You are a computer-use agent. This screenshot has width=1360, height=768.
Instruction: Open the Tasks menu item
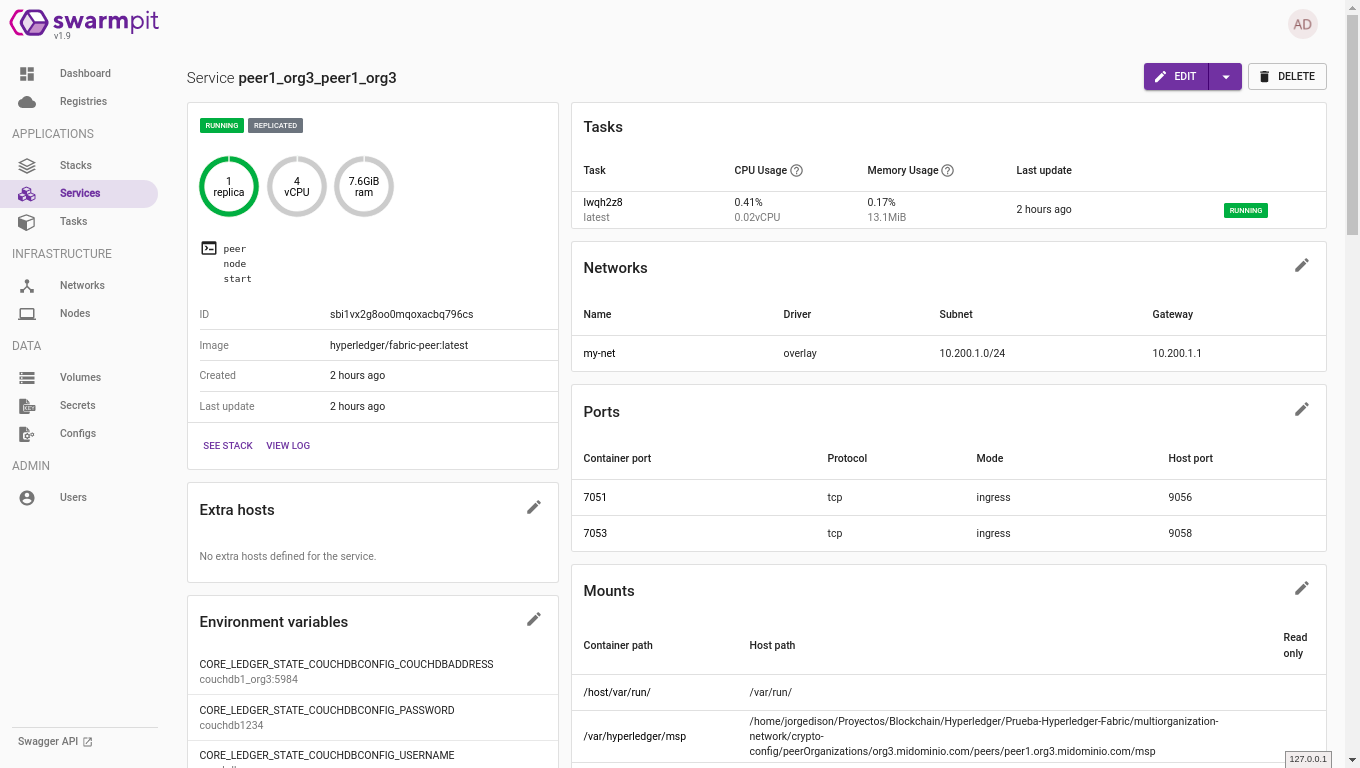[73, 222]
